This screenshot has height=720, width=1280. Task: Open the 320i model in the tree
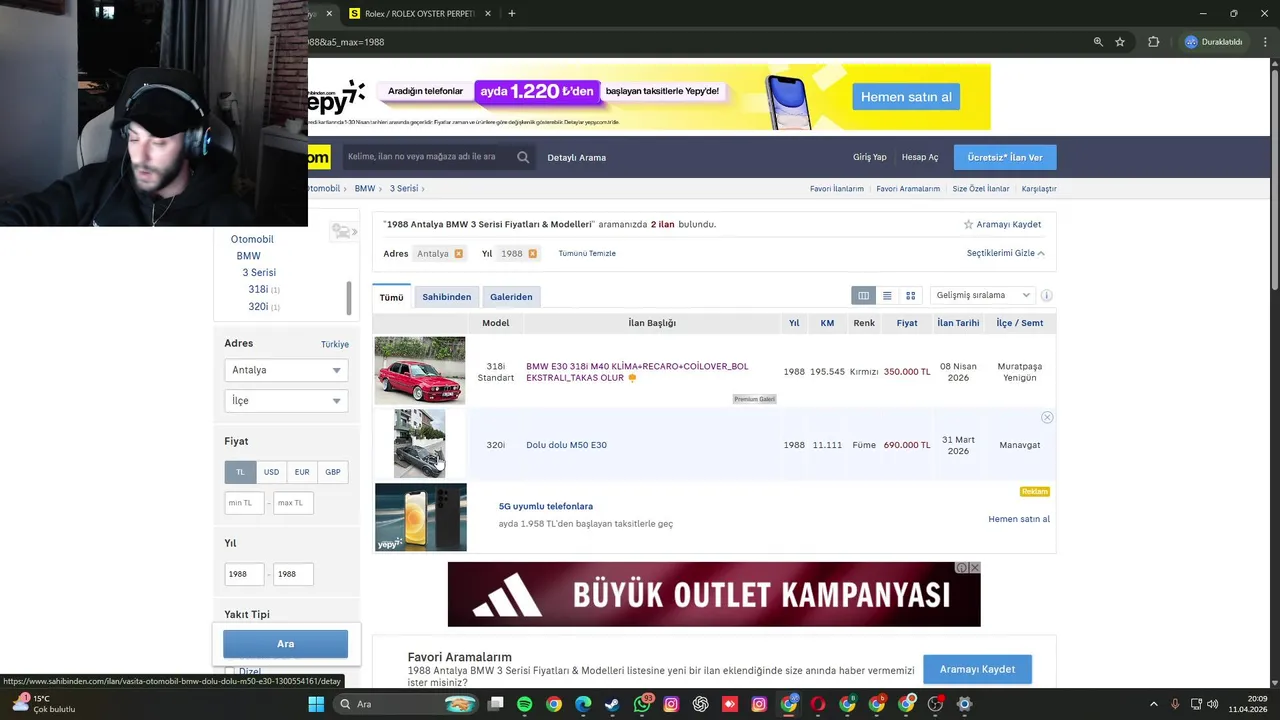tap(258, 306)
